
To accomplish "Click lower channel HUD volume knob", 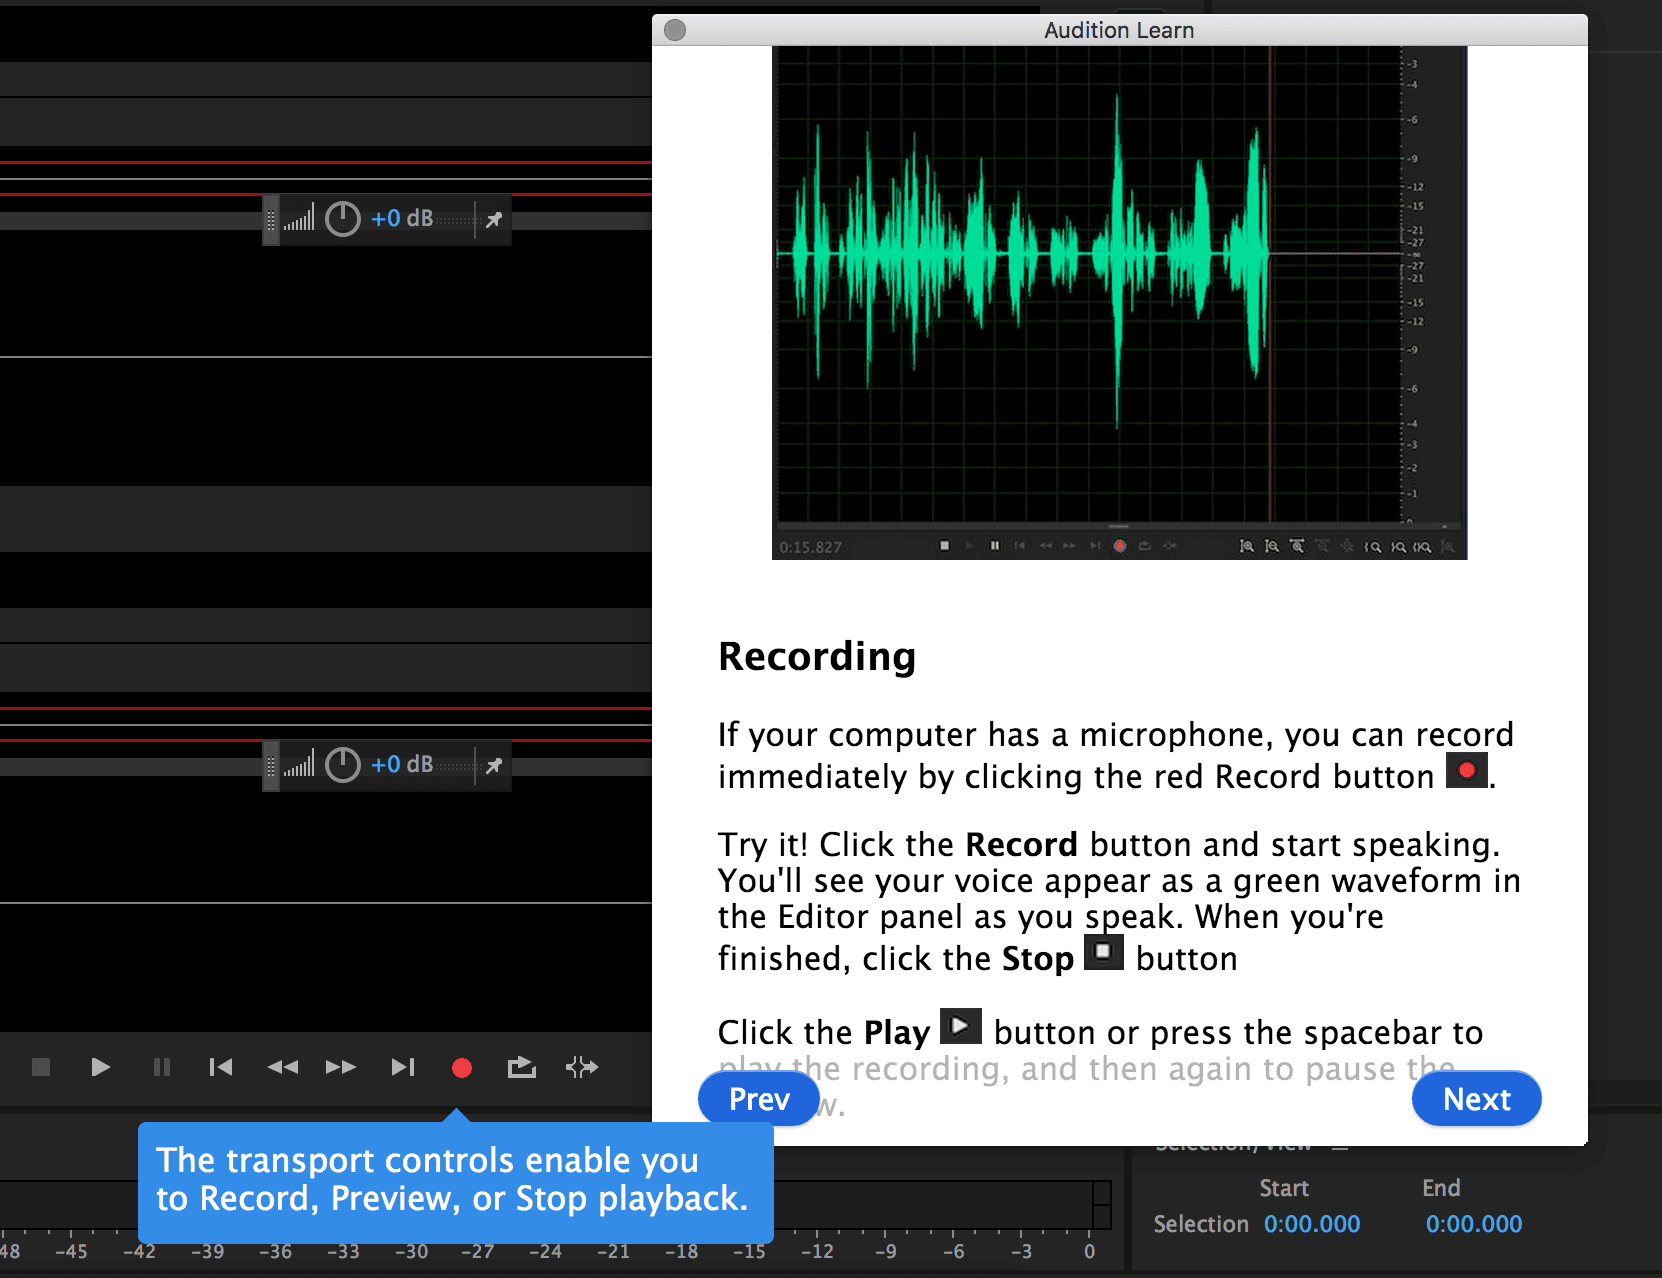I will (x=343, y=765).
